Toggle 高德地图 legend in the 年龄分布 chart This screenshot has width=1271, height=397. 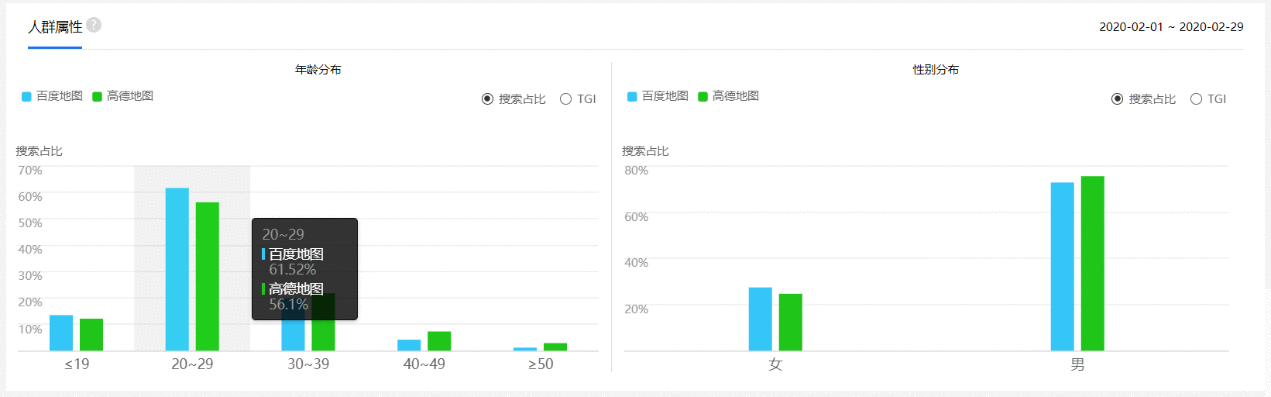click(122, 96)
